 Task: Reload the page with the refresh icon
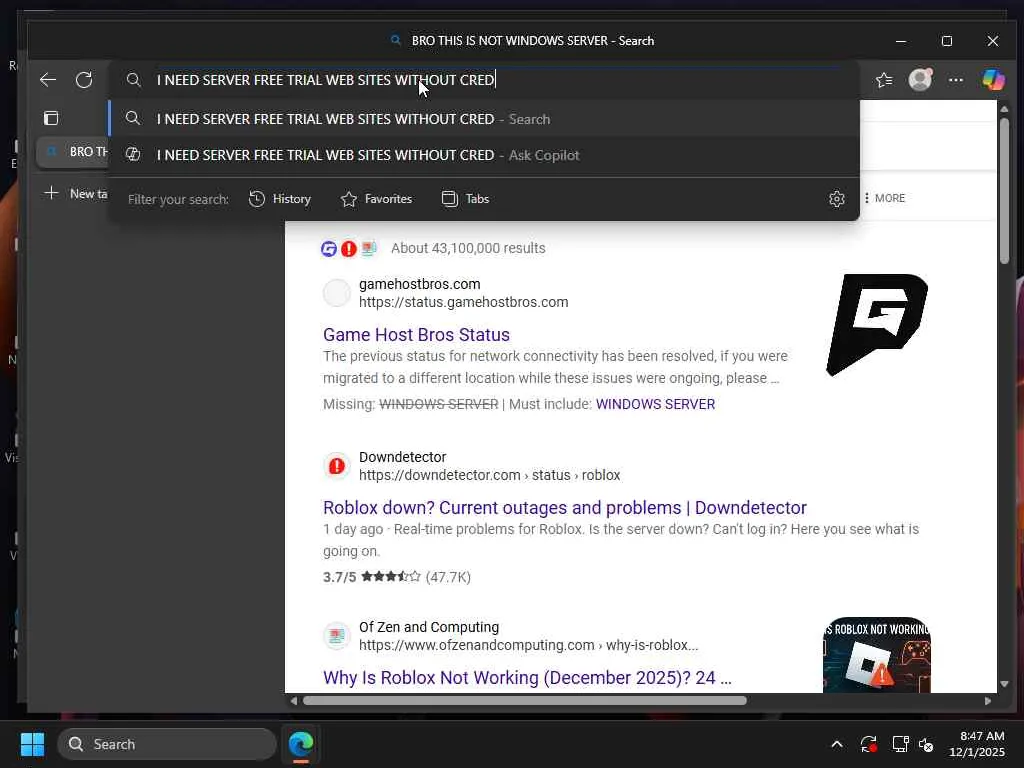(x=84, y=80)
